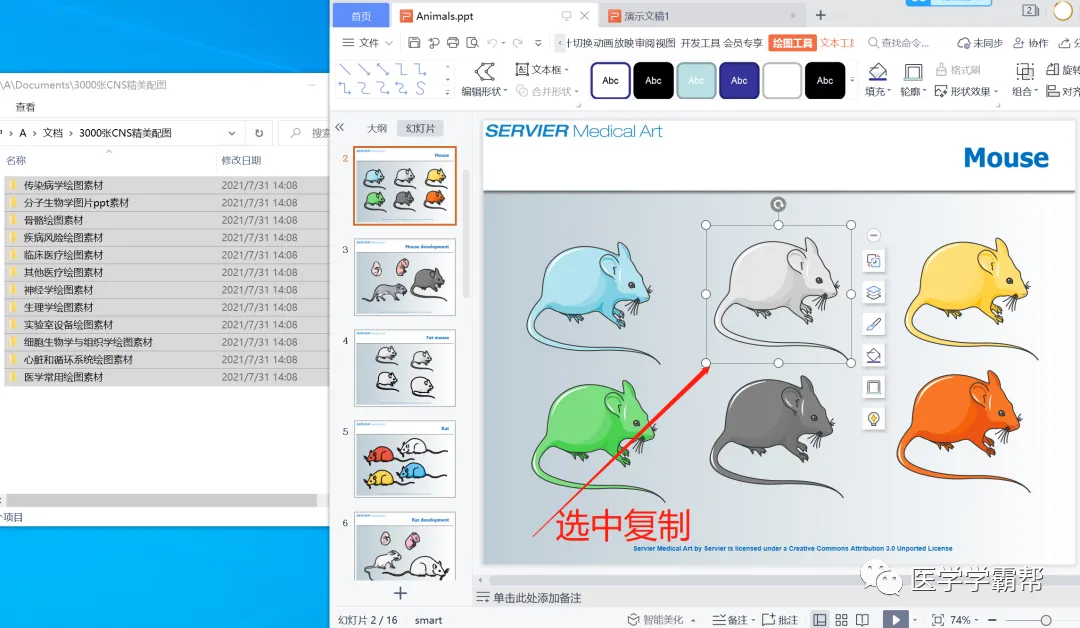Insert a Text Box (文本框)
This screenshot has width=1080, height=628.
click(542, 70)
